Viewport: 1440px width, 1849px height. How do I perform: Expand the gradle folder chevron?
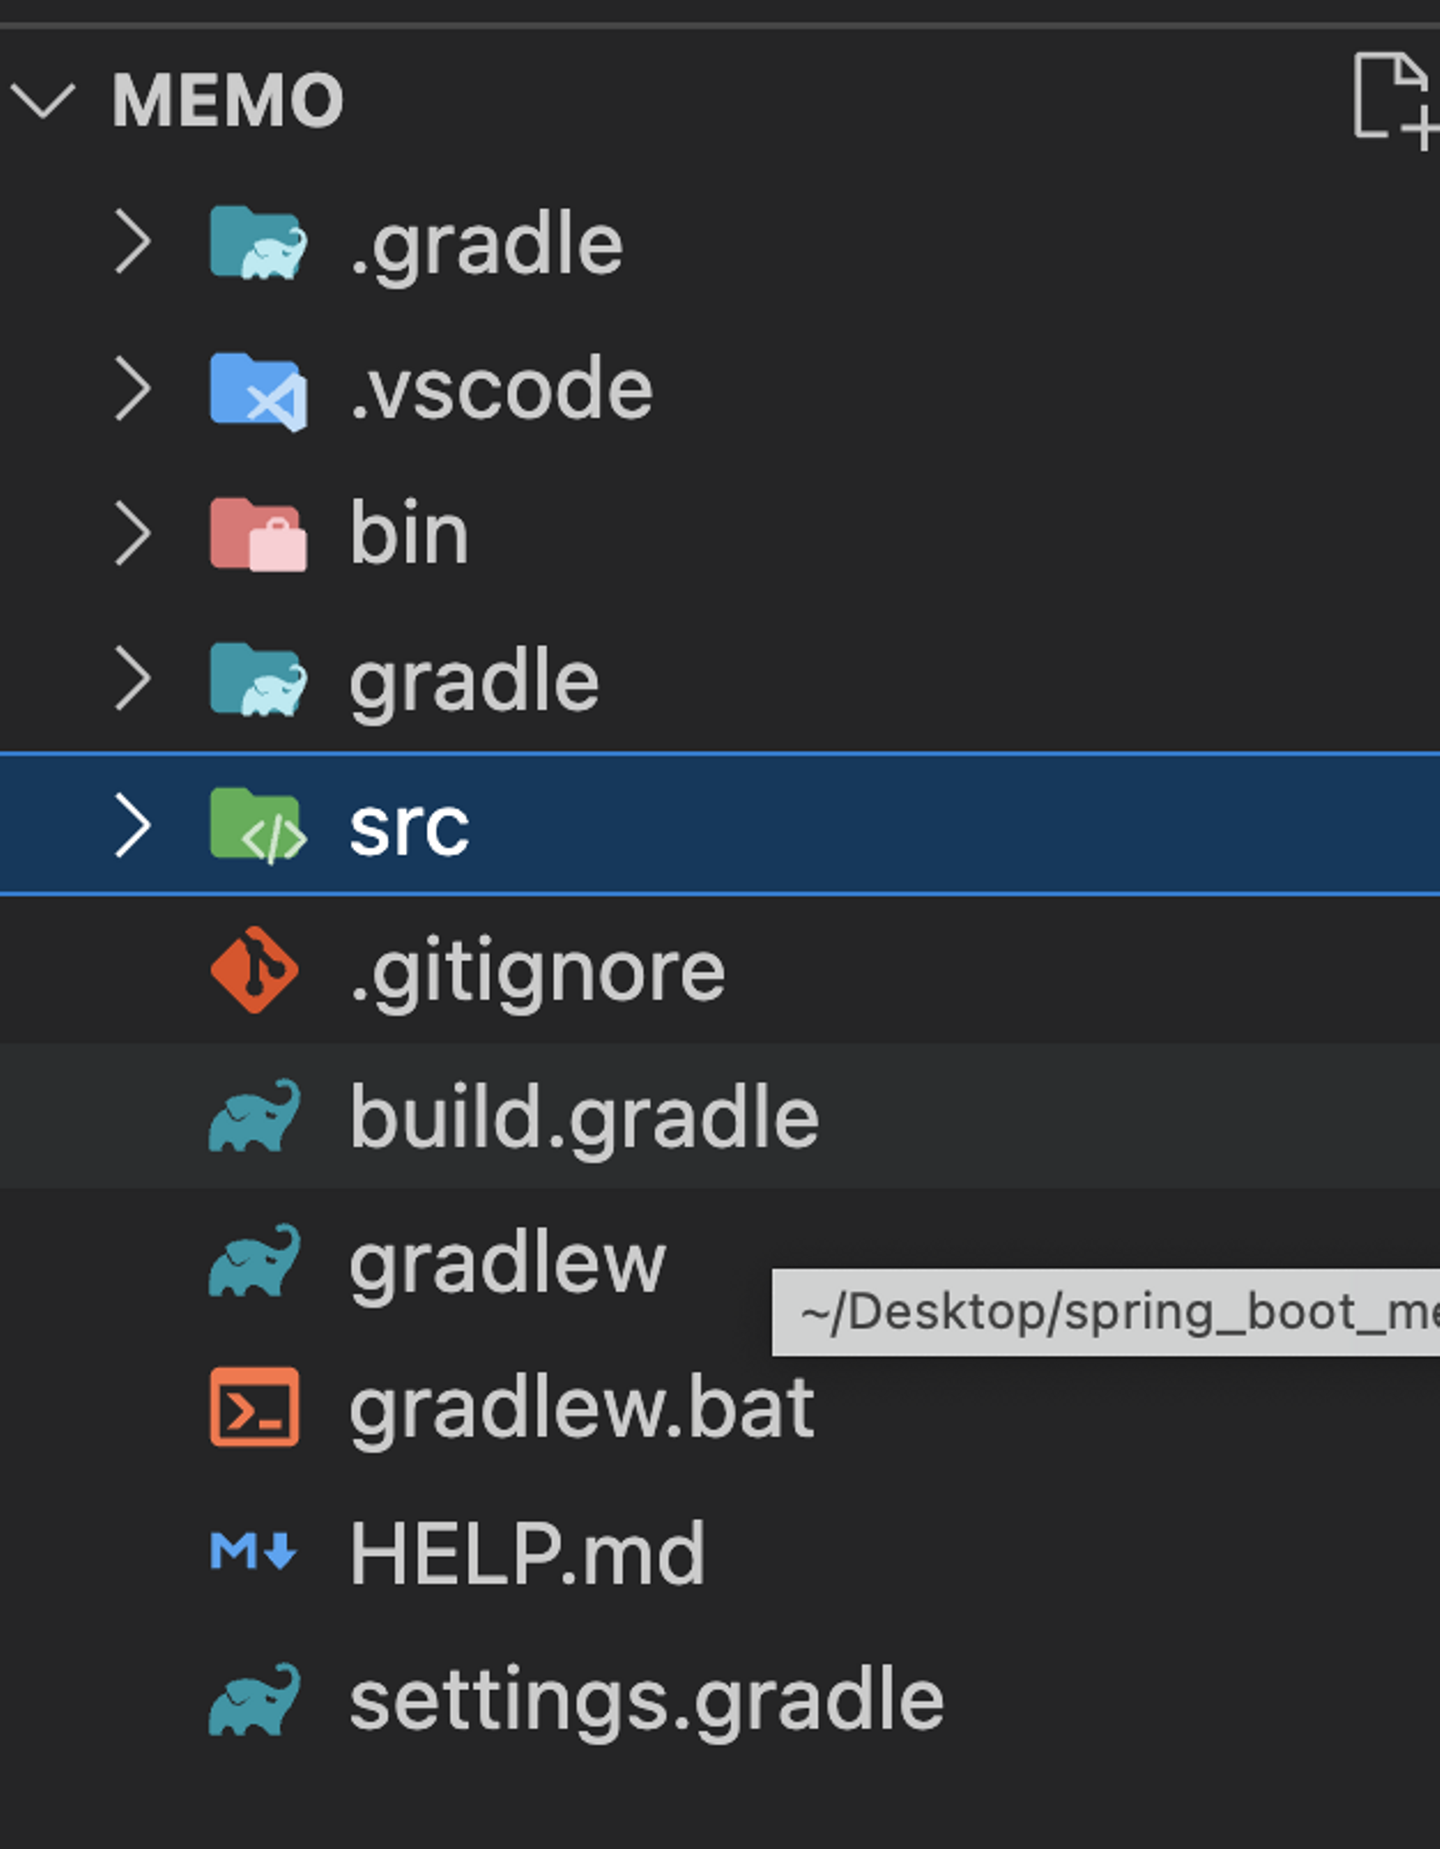click(132, 680)
